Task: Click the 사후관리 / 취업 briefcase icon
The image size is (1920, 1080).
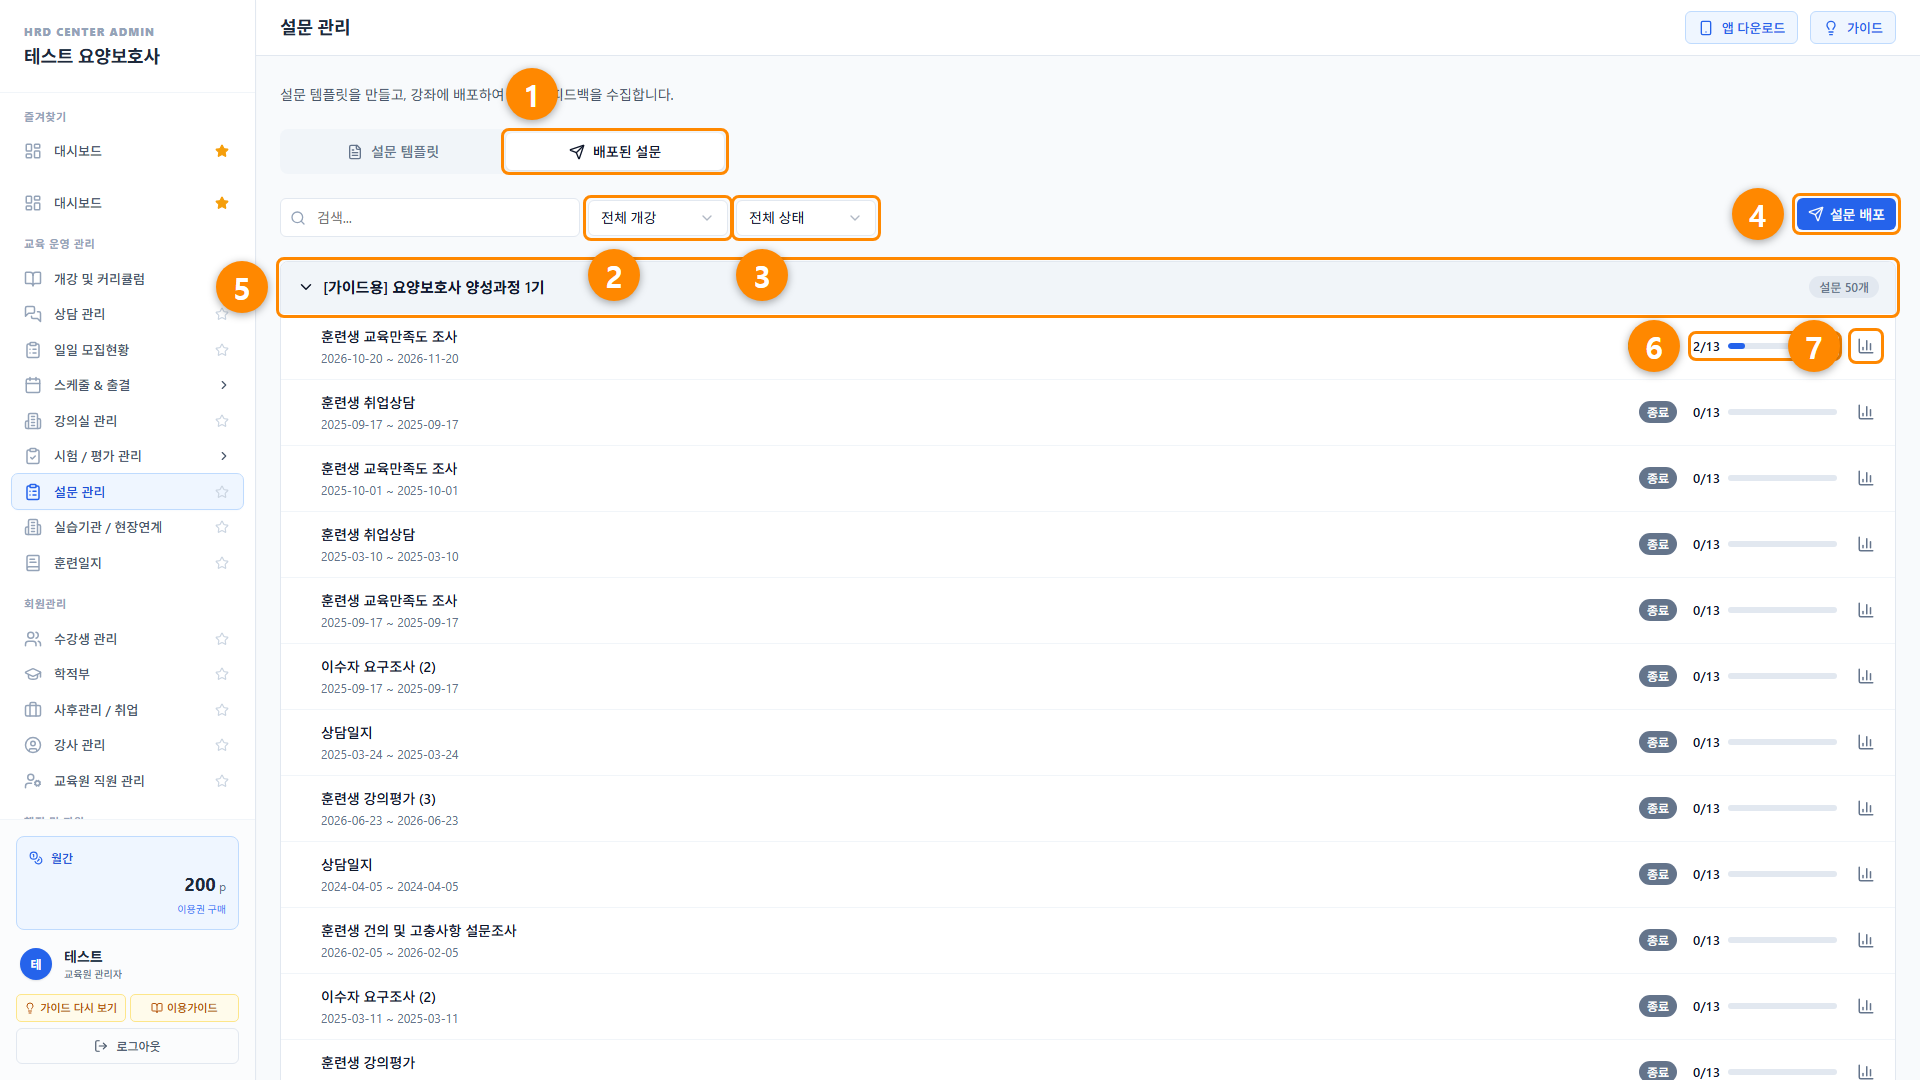Action: point(33,710)
